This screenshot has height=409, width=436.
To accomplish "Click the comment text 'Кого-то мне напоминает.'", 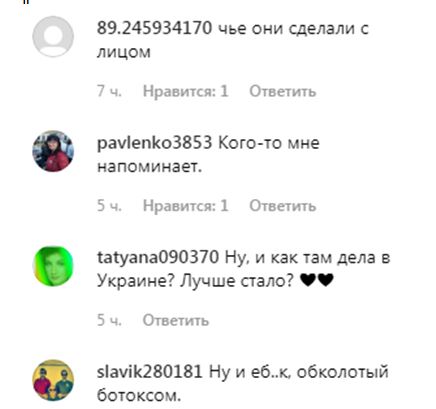I will point(208,155).
